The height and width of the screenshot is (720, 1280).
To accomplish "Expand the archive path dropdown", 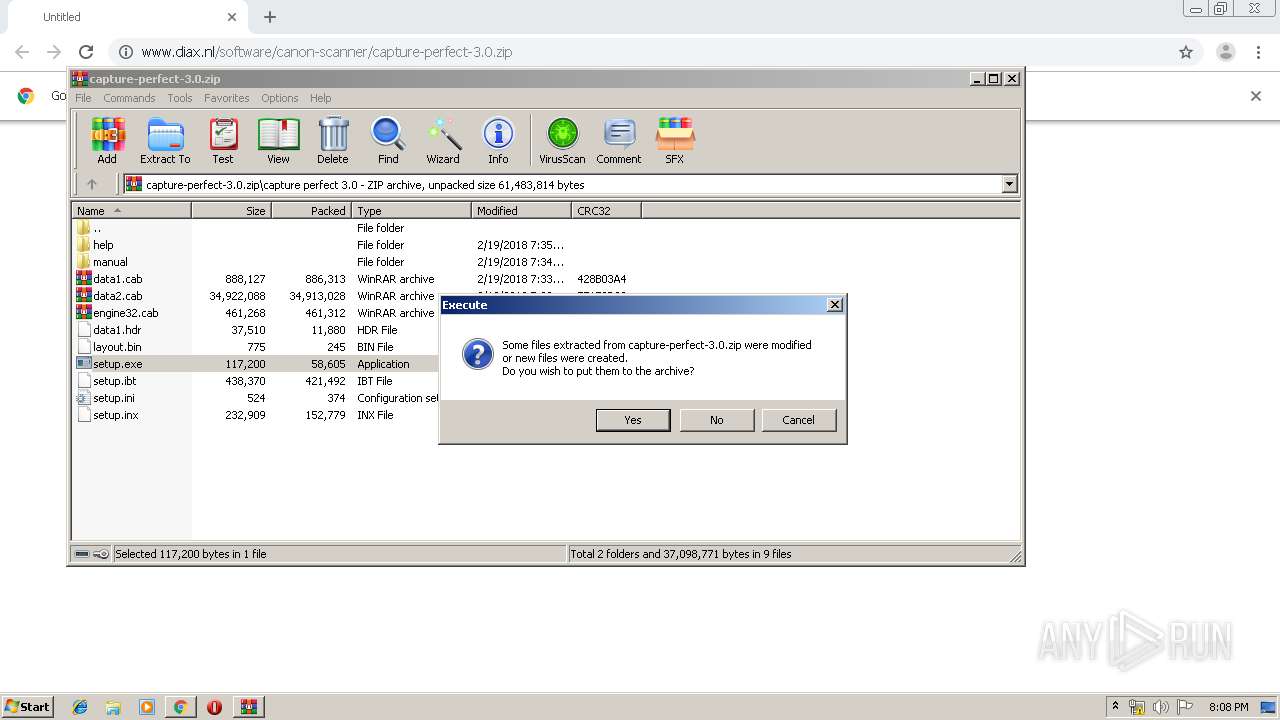I will [x=1009, y=184].
